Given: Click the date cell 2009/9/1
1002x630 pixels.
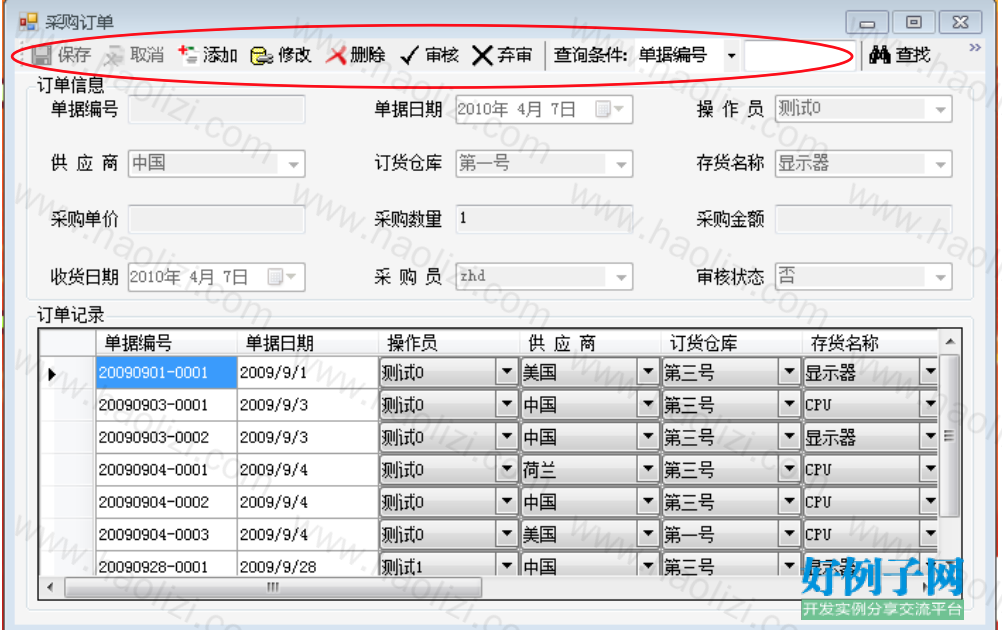Looking at the screenshot, I should (307, 373).
